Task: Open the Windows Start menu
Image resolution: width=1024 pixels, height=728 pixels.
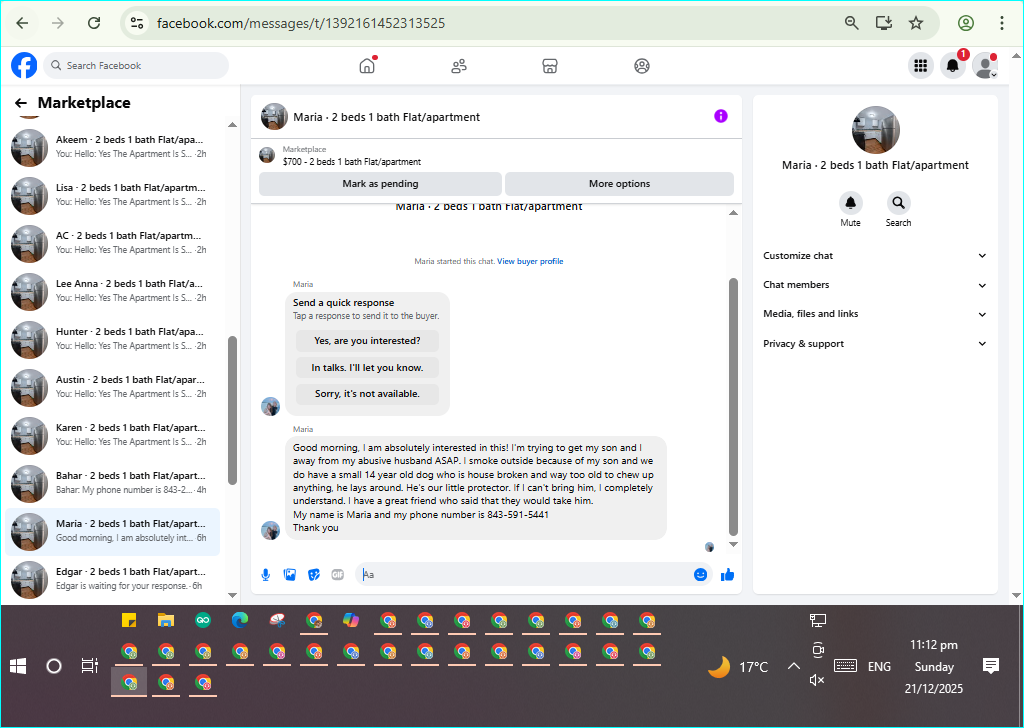Action: [18, 667]
